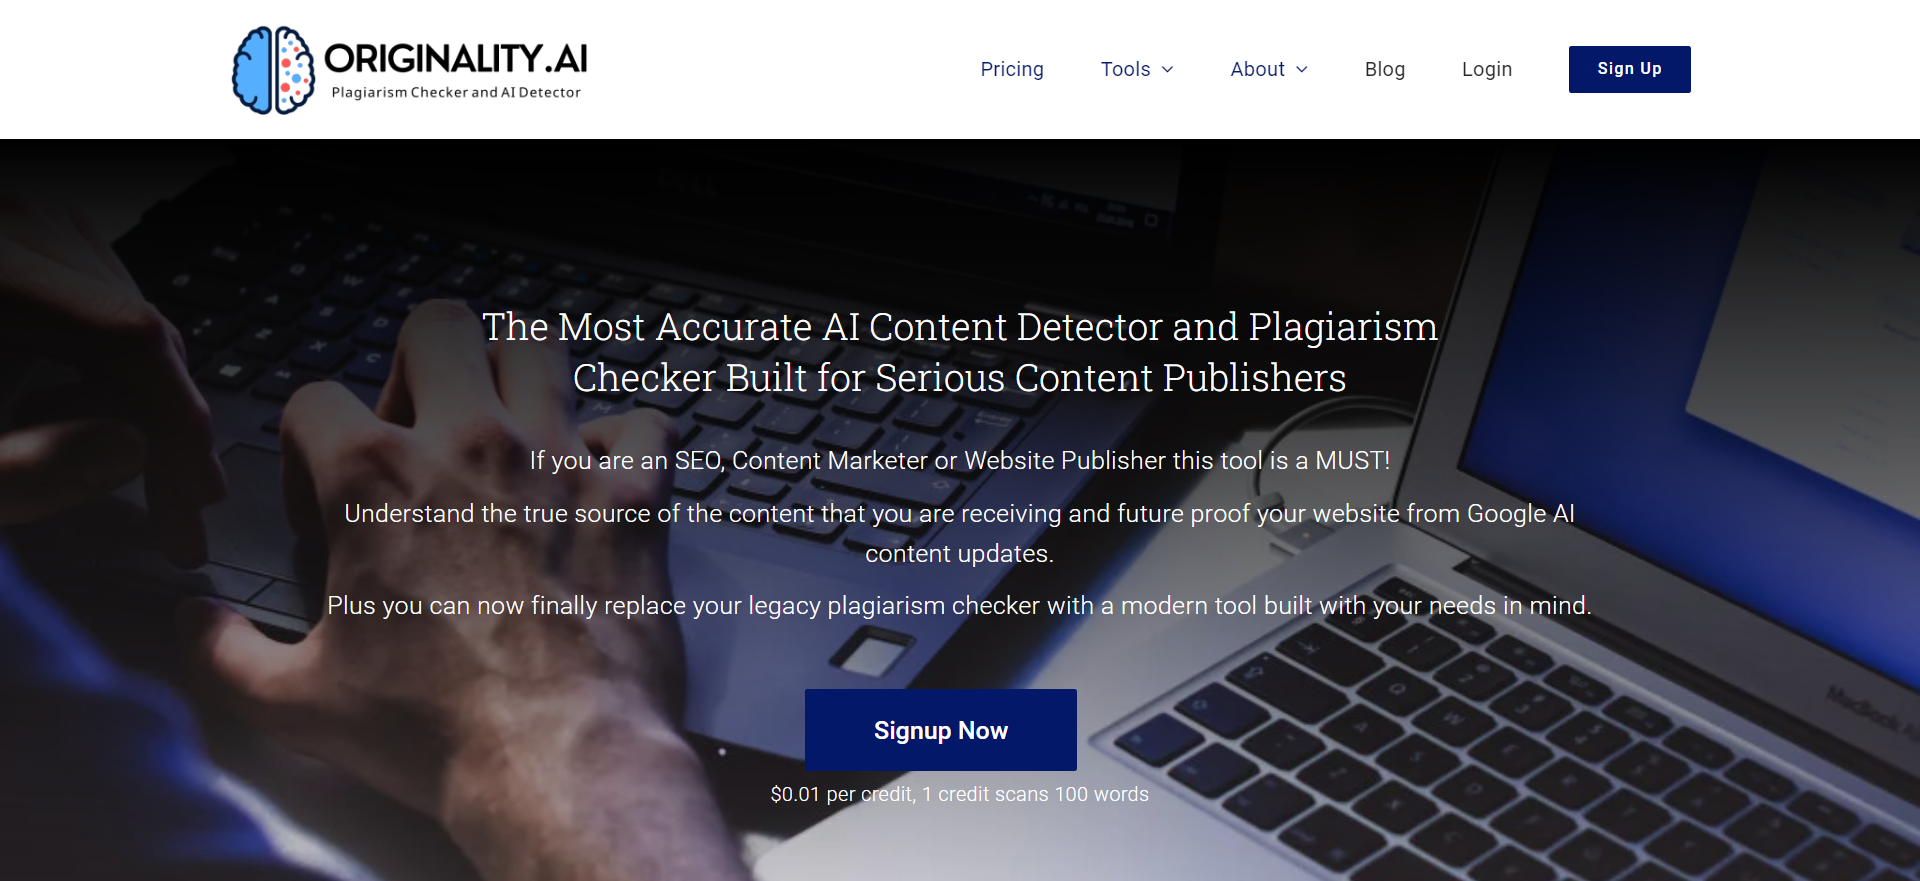Click the Most Accurate AI Content Detector headline
The height and width of the screenshot is (881, 1920).
tap(960, 352)
